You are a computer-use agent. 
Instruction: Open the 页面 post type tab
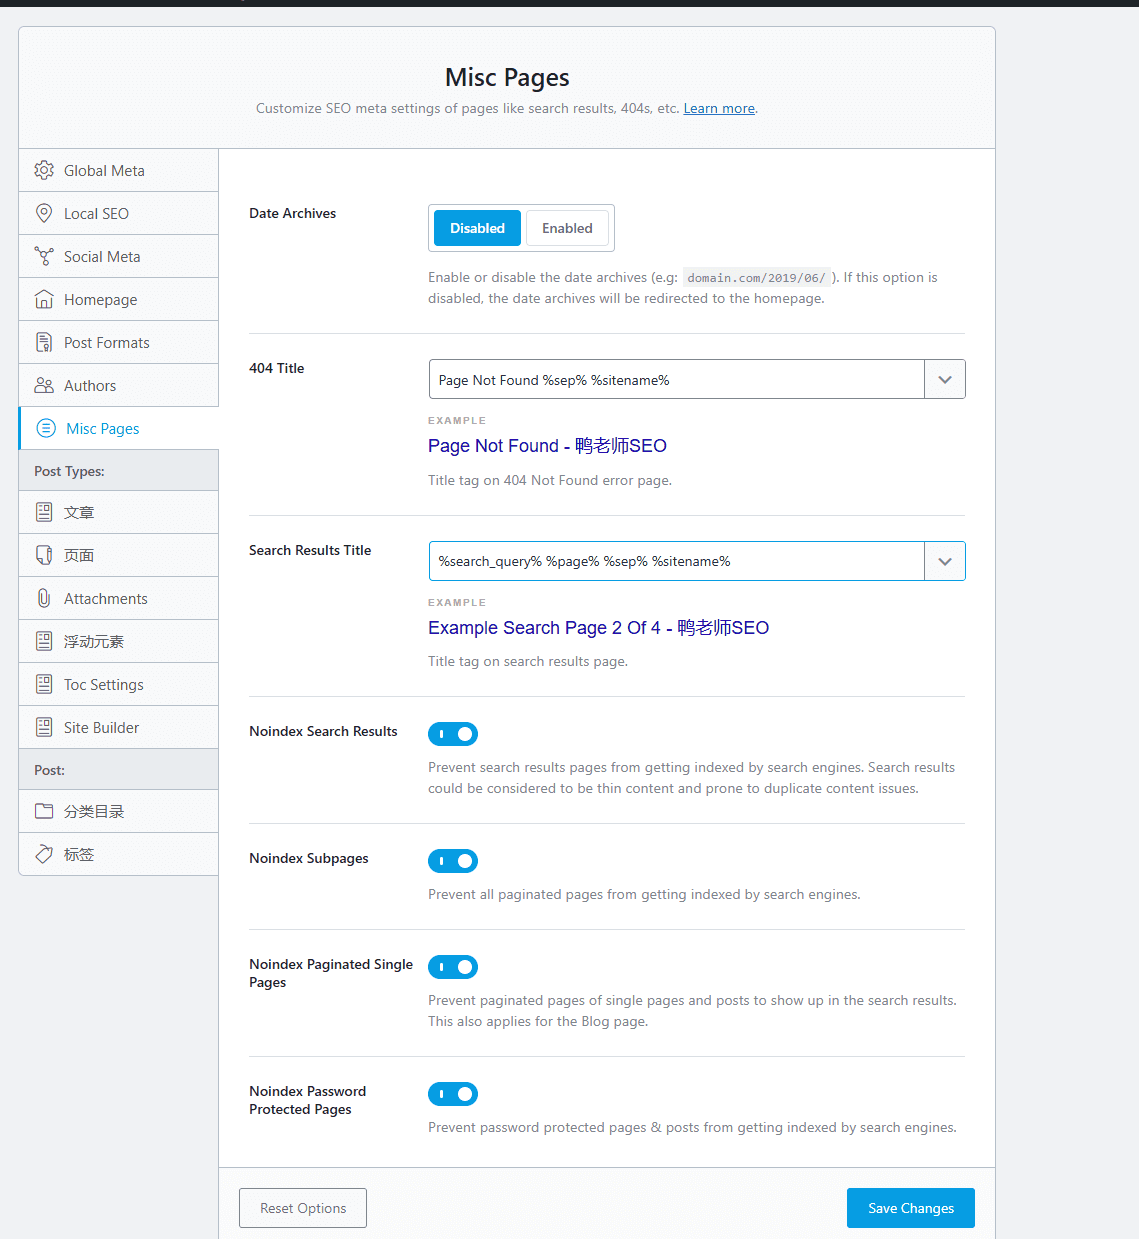click(119, 555)
